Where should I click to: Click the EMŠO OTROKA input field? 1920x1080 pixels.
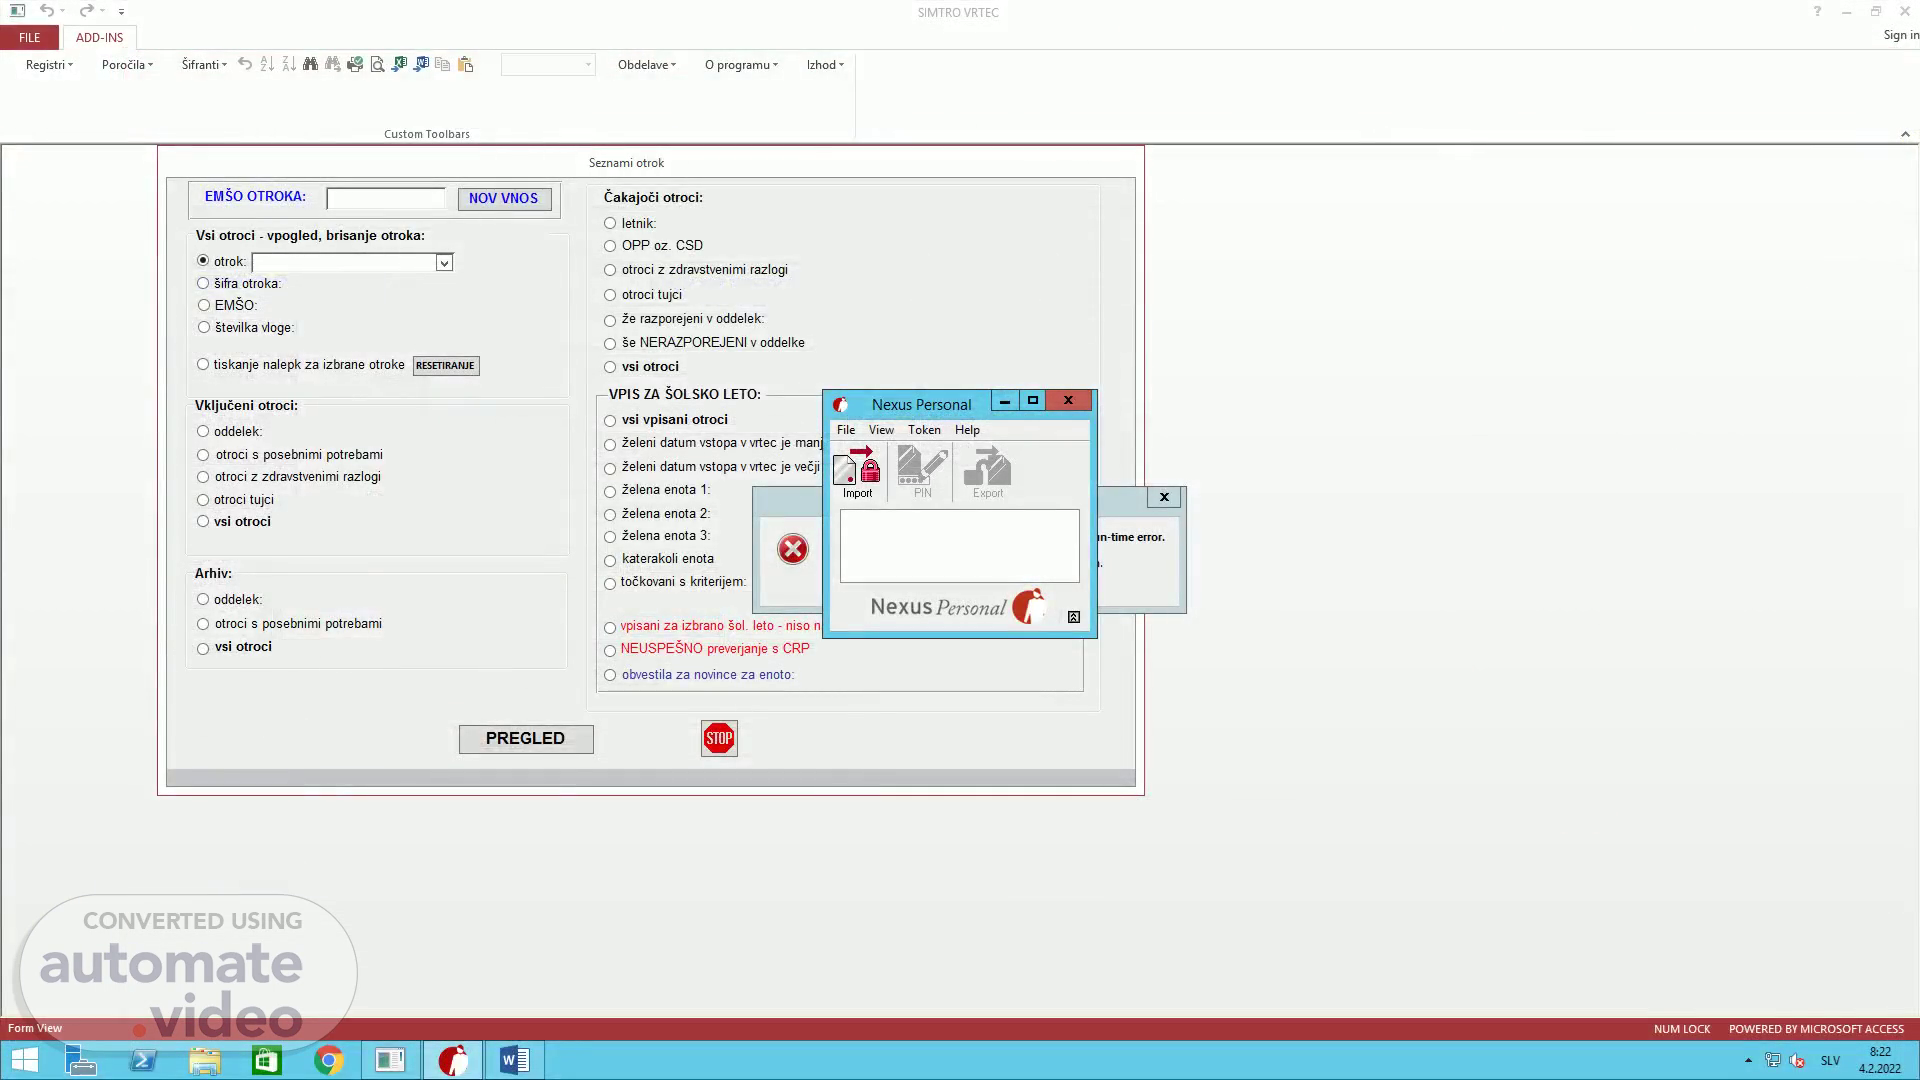tap(385, 198)
